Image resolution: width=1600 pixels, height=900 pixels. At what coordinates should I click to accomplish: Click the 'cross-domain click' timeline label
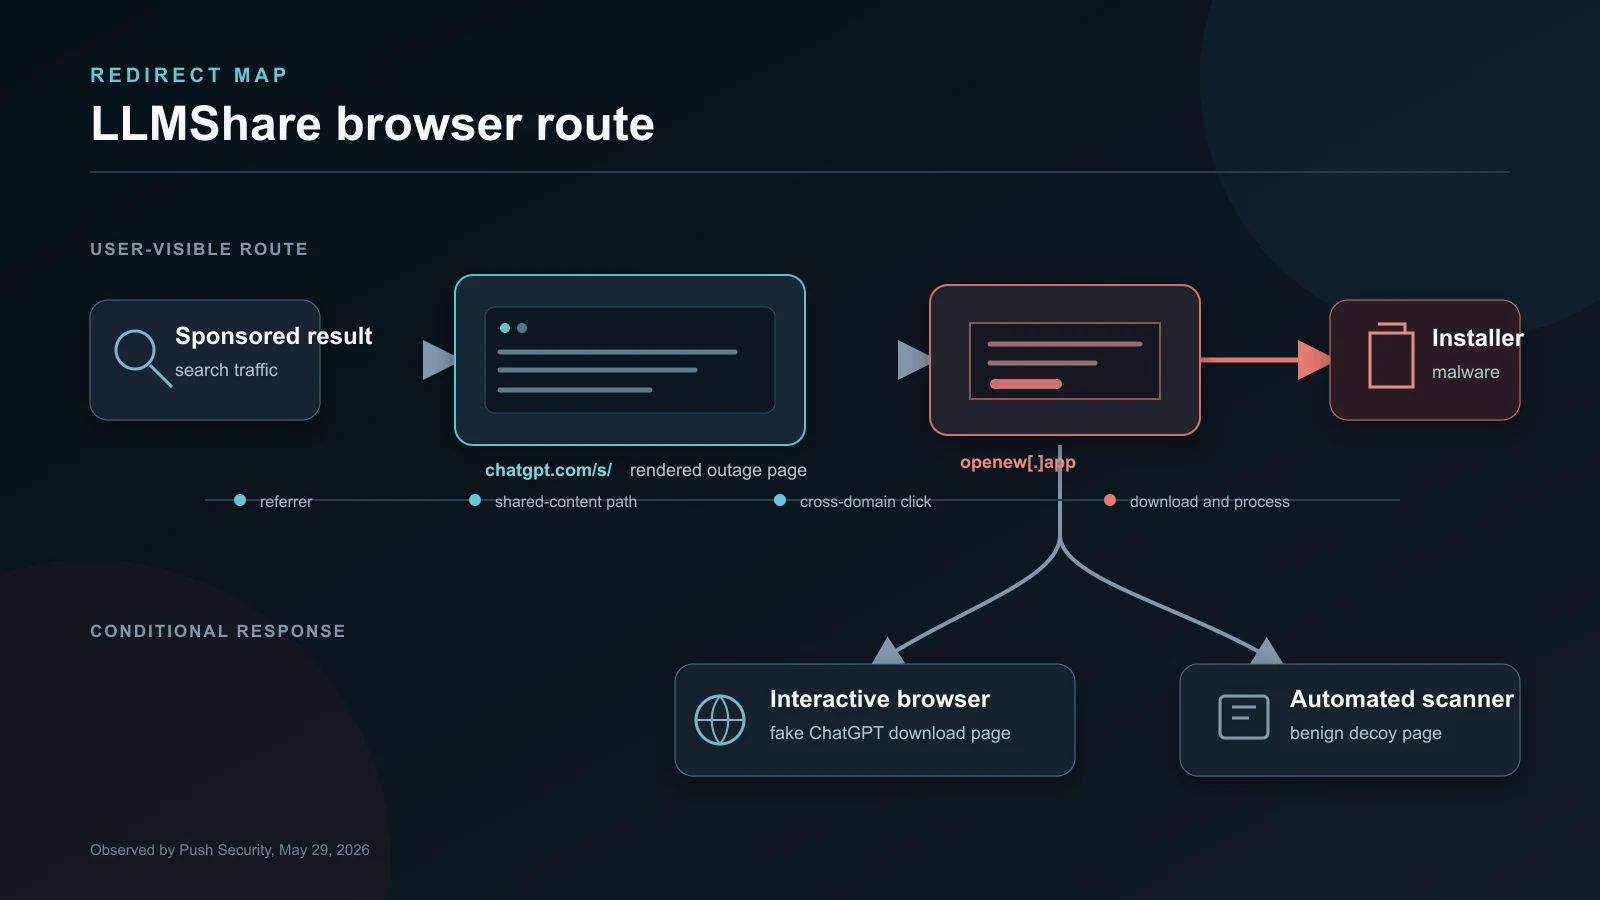pos(865,502)
